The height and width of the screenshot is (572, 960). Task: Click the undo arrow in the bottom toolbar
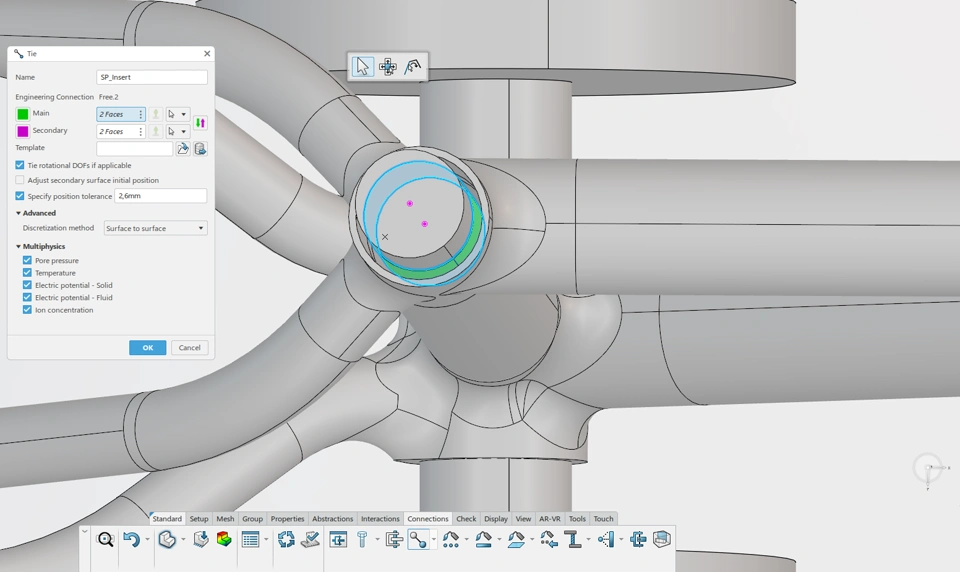coord(130,540)
